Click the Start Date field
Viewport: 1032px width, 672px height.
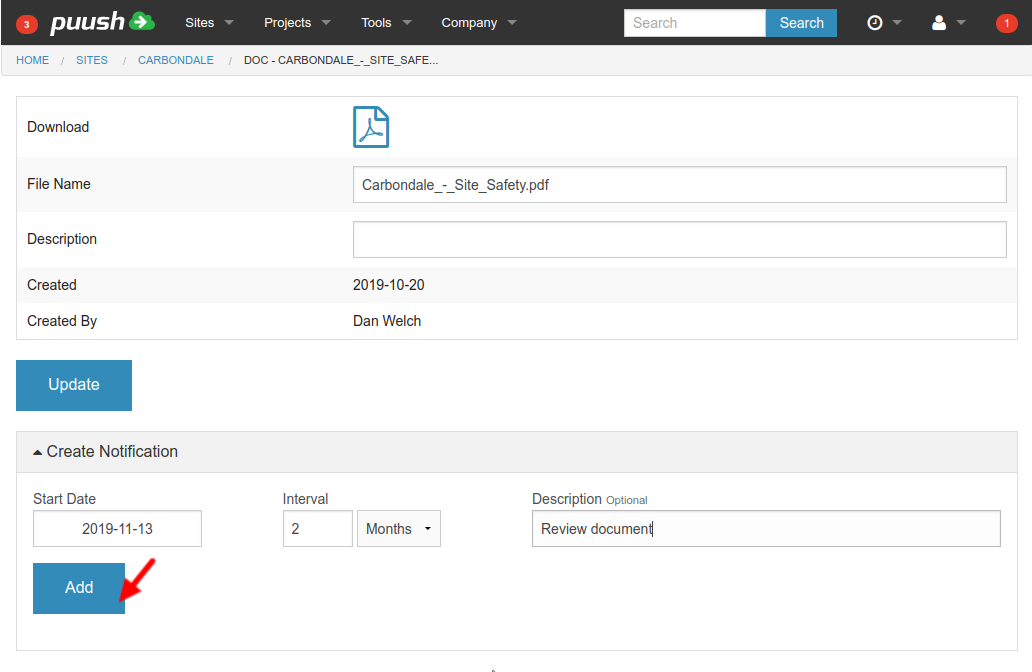coord(117,529)
